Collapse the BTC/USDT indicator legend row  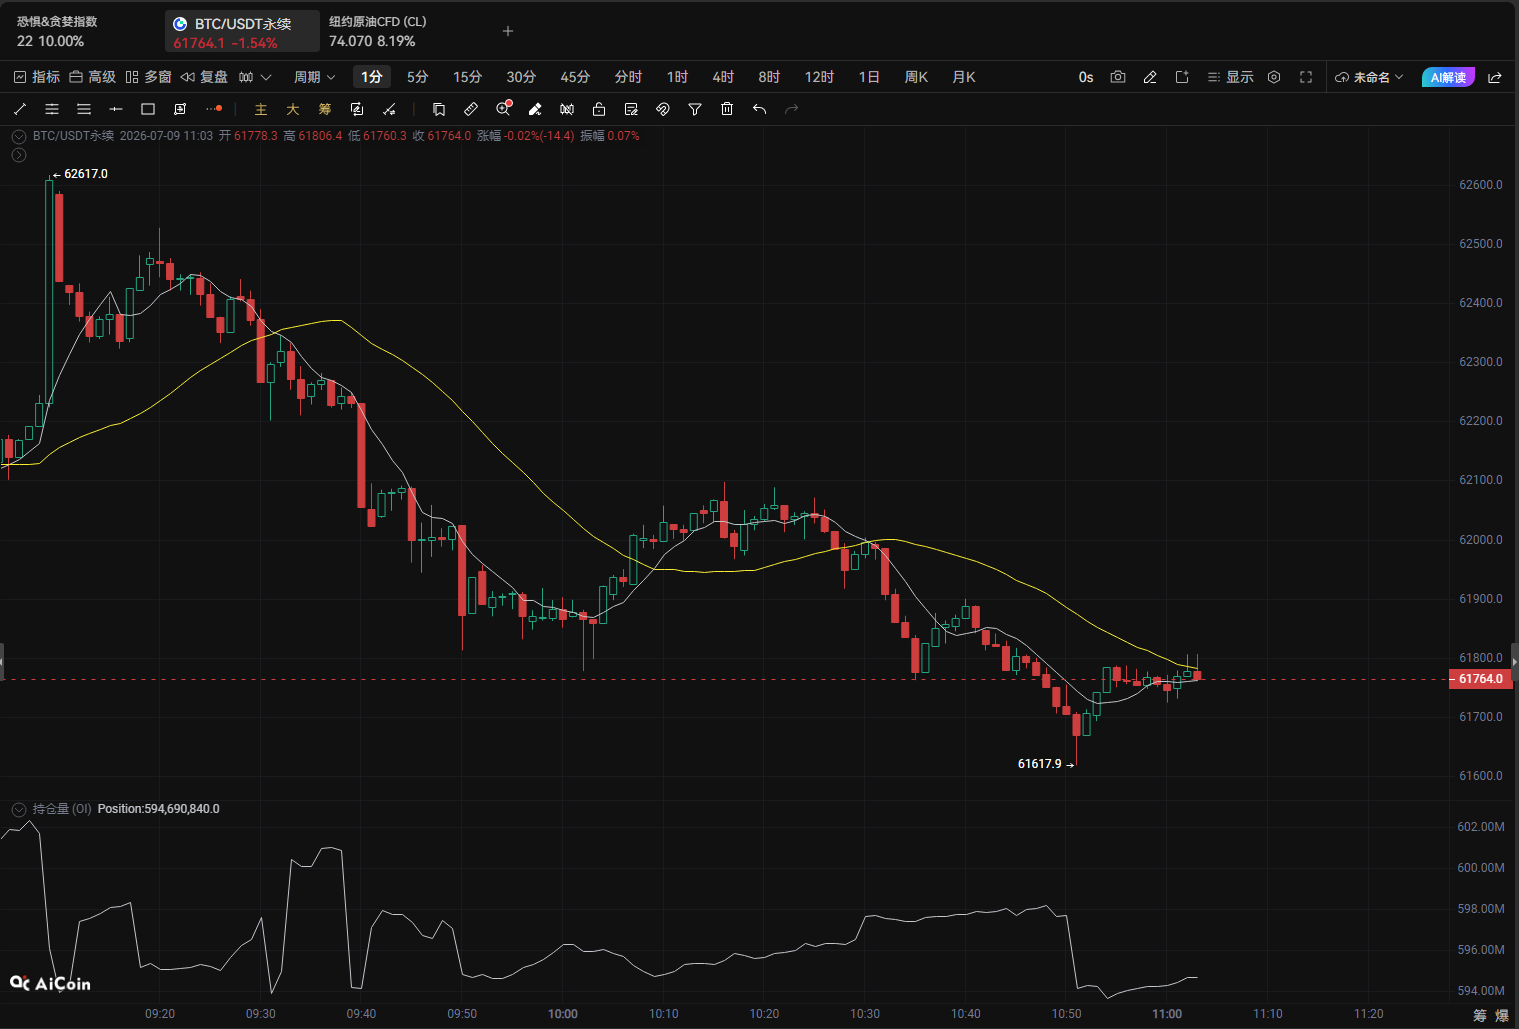pyautogui.click(x=19, y=136)
